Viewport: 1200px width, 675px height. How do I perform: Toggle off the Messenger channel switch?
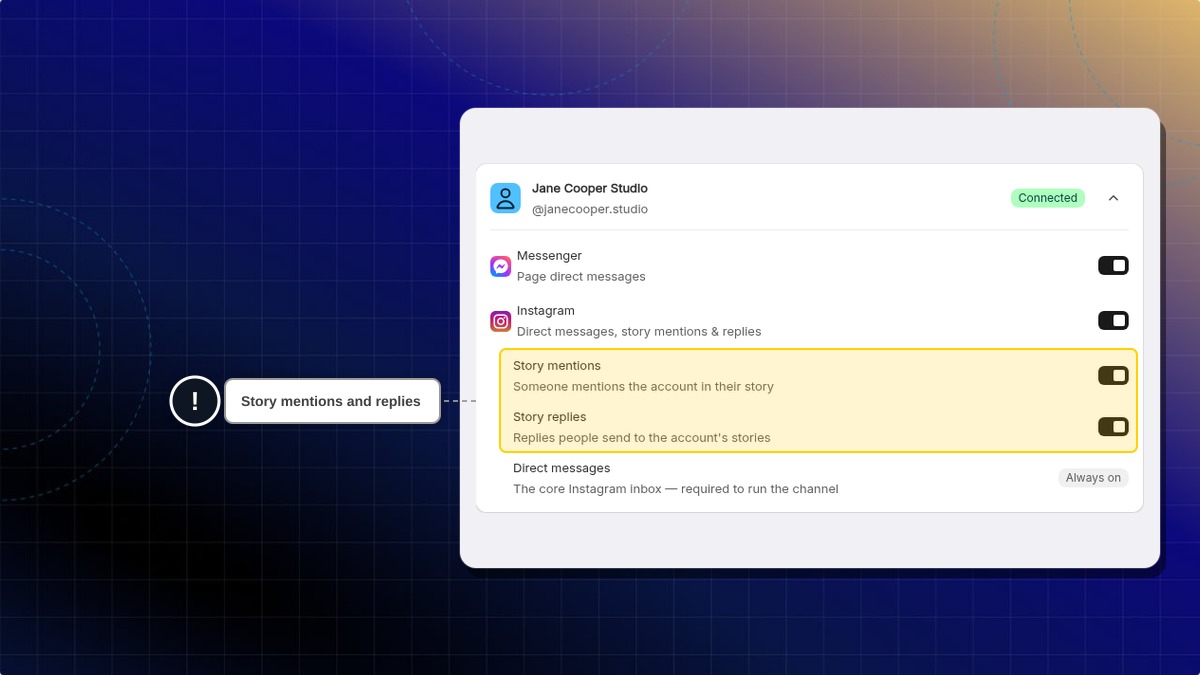point(1113,265)
